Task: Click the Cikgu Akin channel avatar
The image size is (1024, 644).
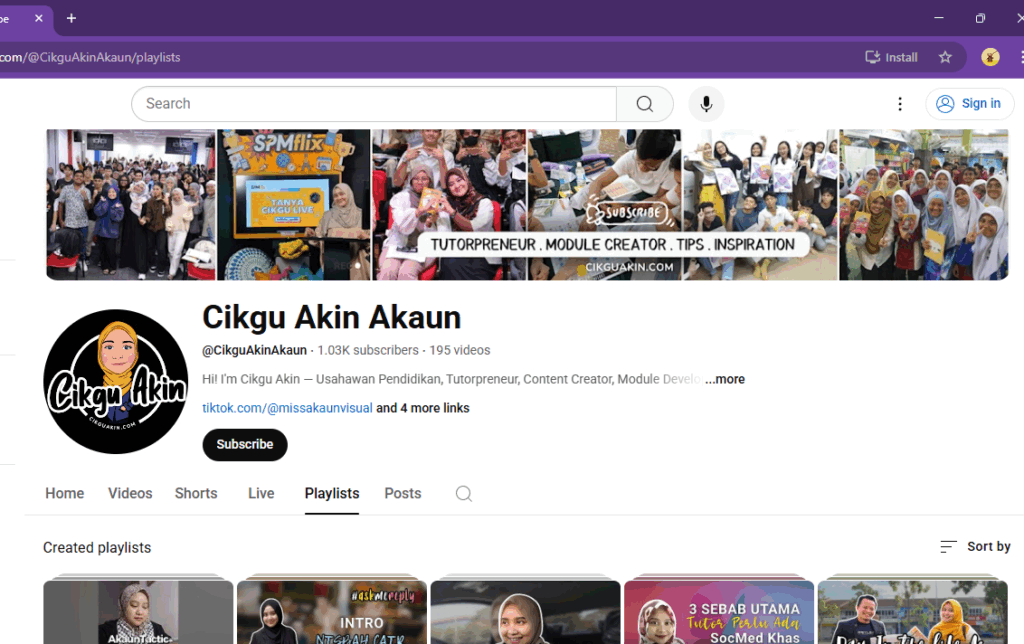Action: coord(116,382)
